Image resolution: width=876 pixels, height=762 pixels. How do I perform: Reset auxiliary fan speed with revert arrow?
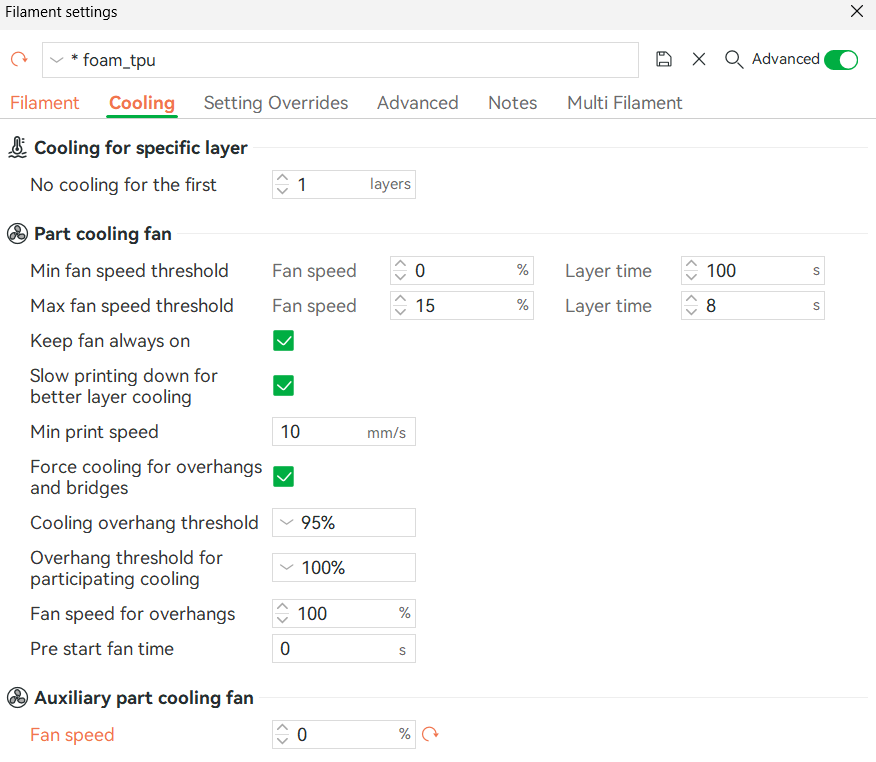(431, 735)
